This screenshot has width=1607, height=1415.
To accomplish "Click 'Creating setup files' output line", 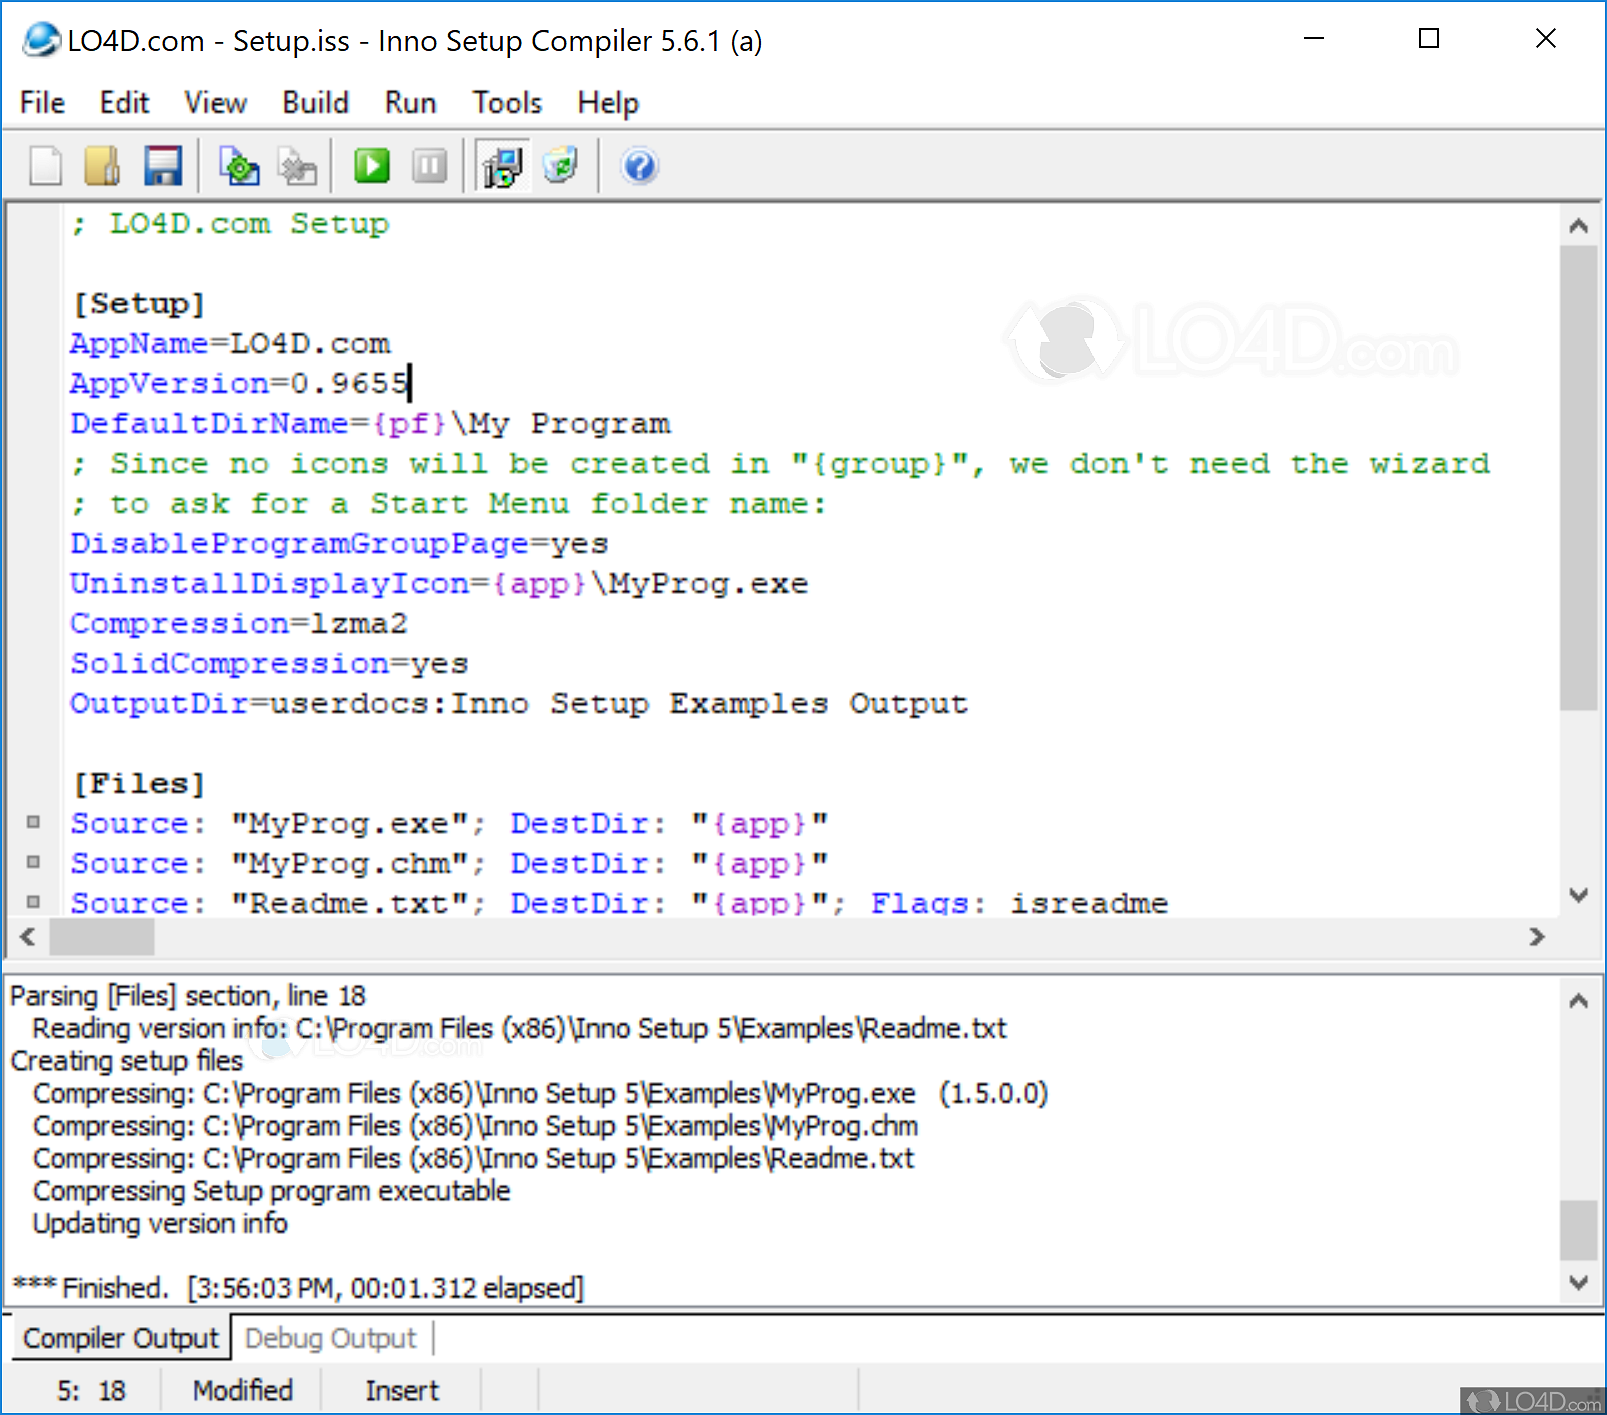I will [127, 1060].
